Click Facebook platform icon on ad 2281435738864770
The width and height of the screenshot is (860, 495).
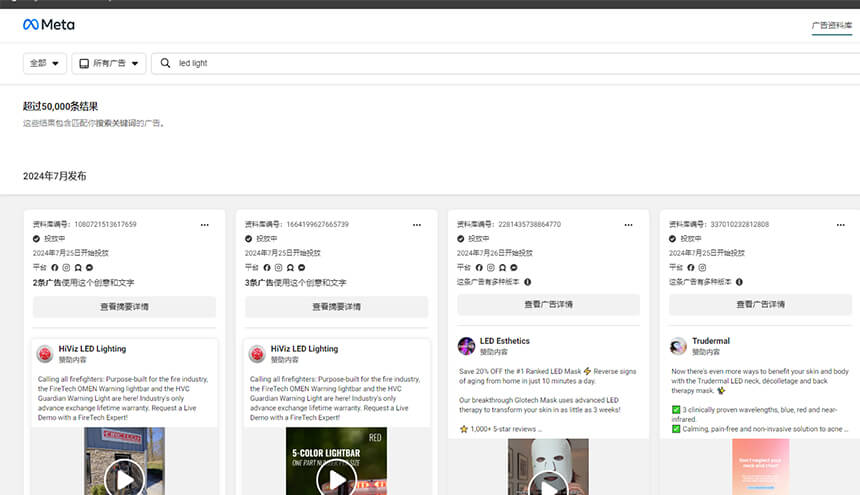[479, 268]
